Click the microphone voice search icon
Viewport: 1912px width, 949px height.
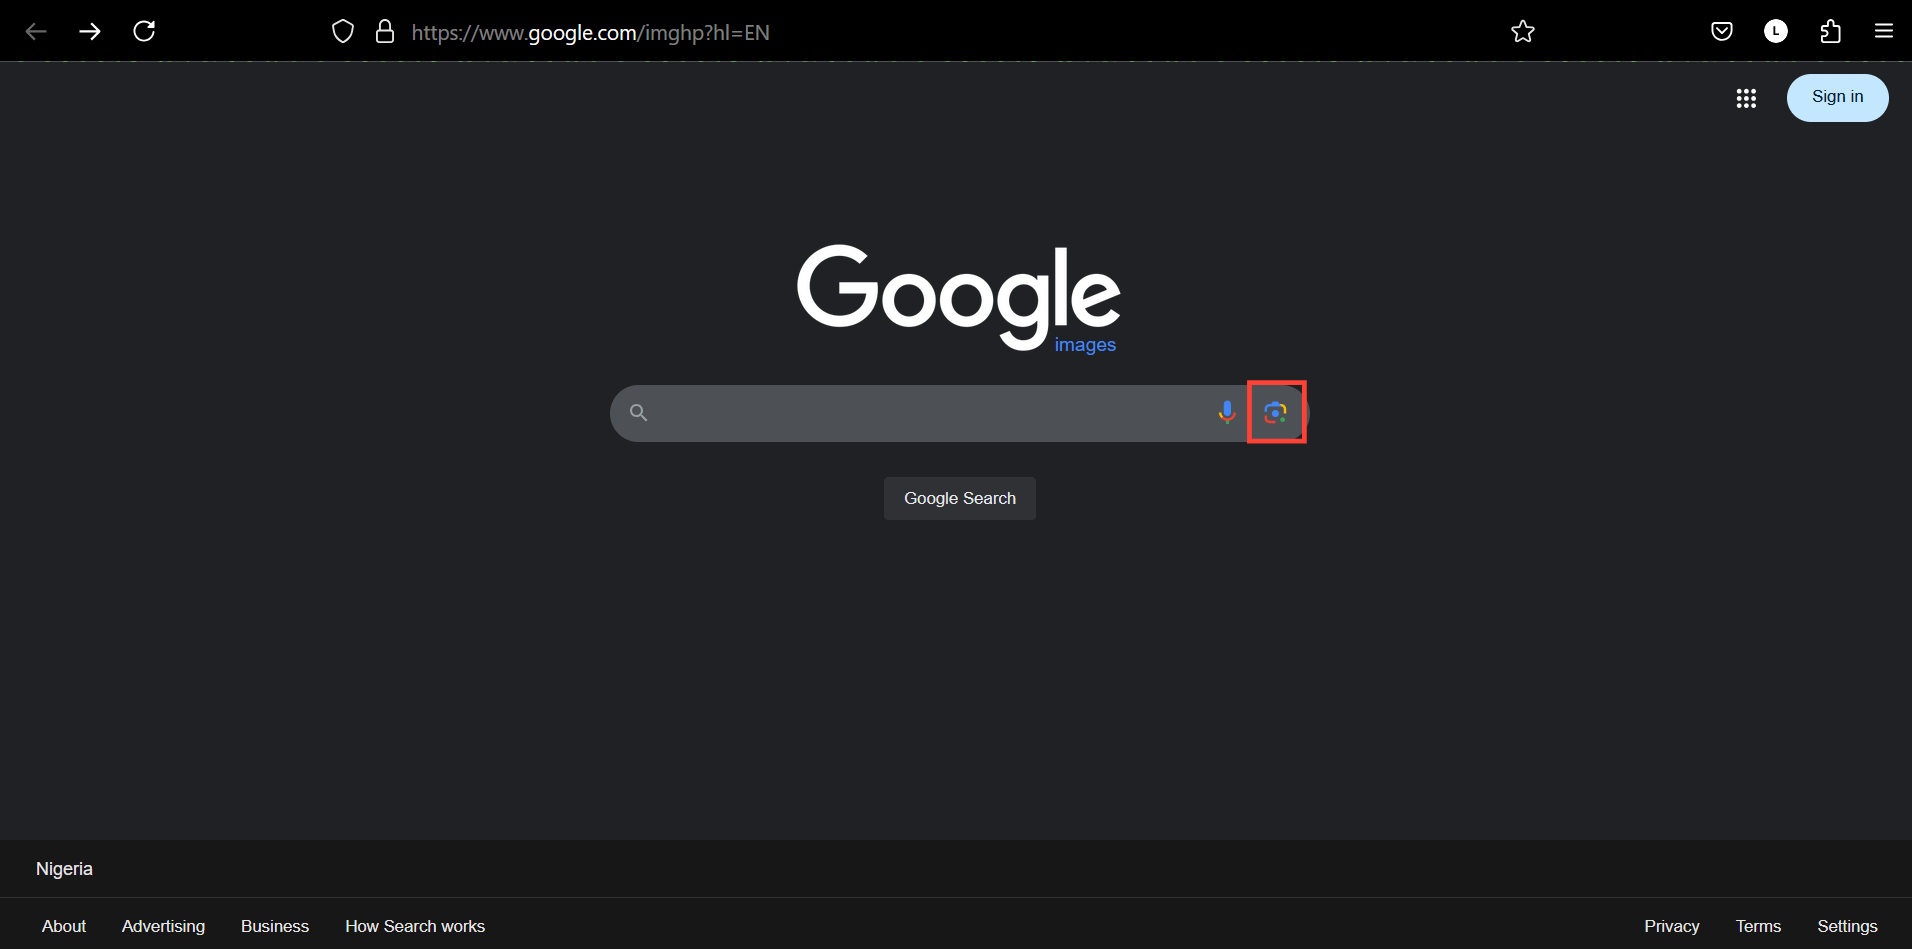[x=1227, y=412]
